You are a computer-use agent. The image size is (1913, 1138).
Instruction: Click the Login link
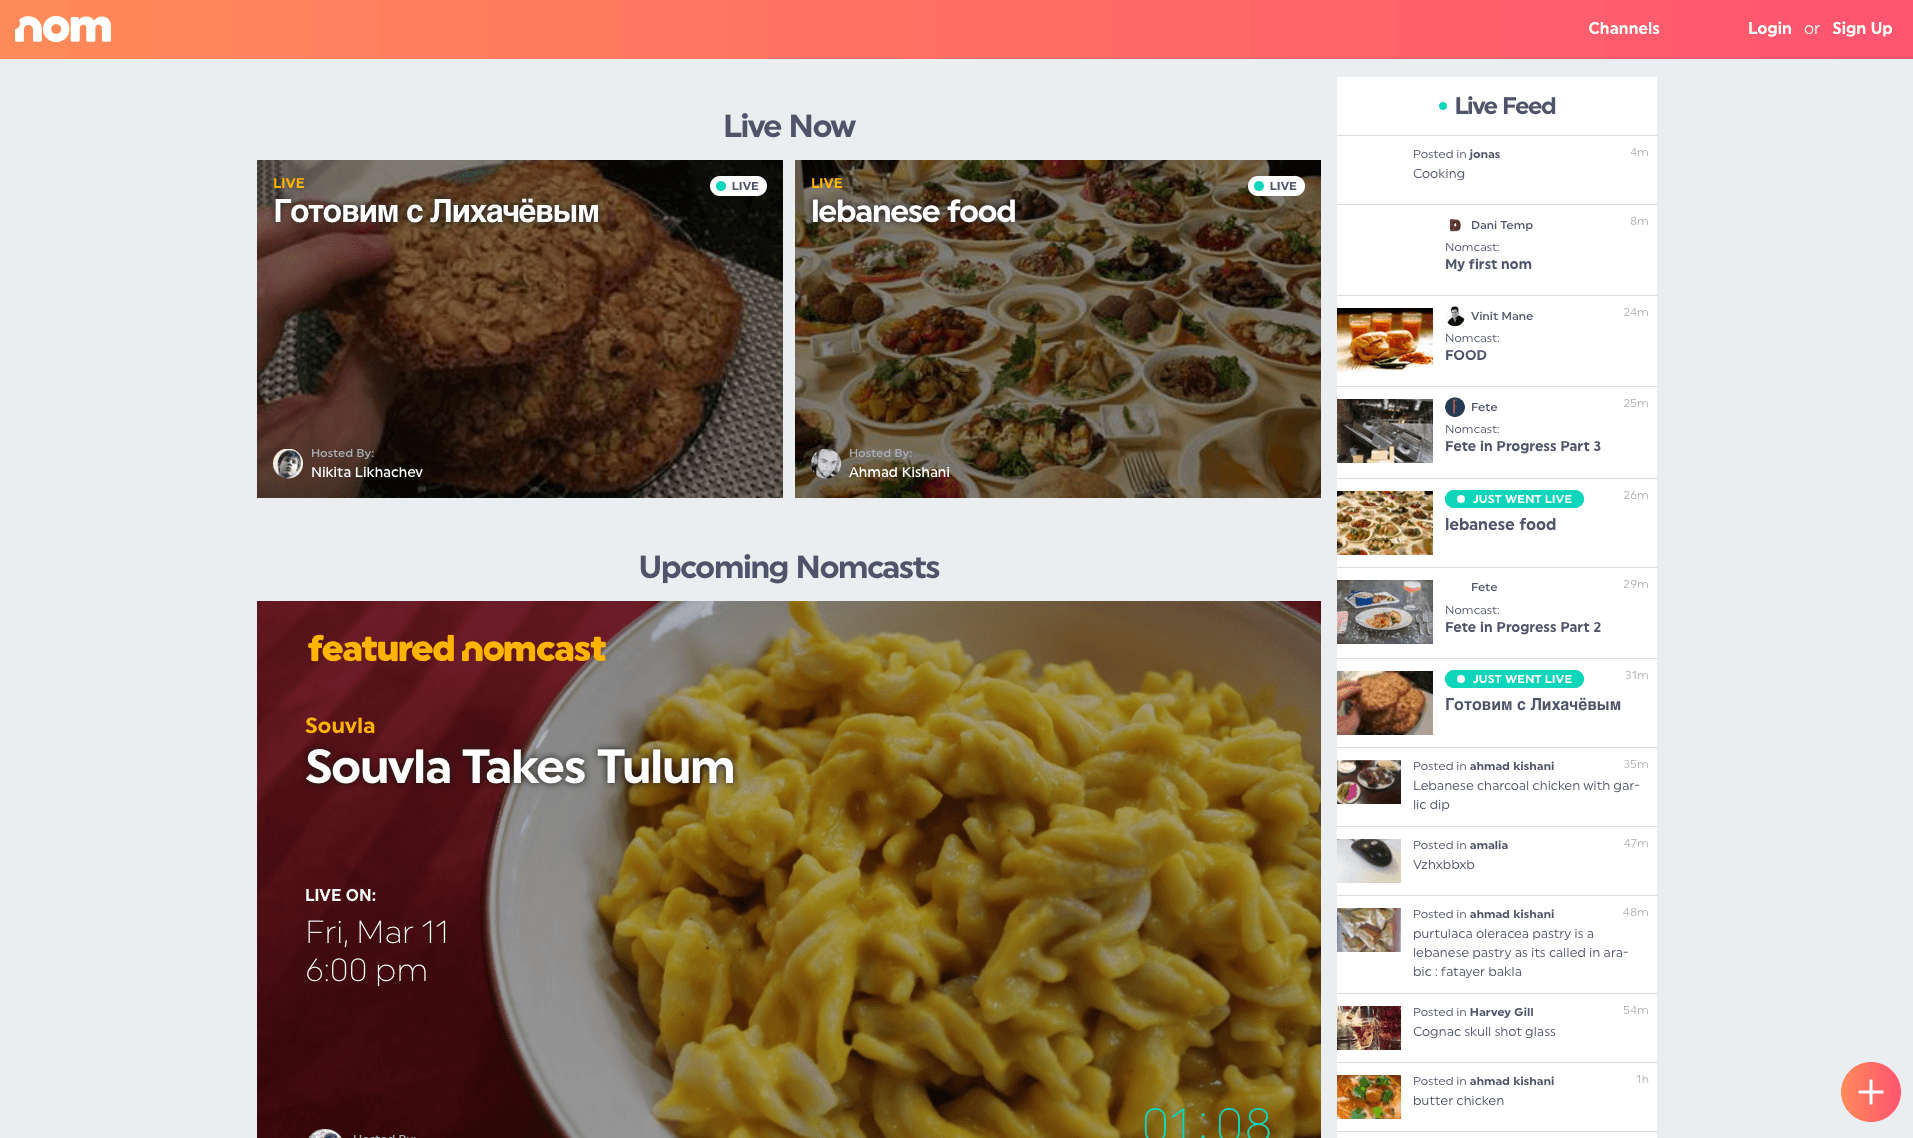(1769, 28)
